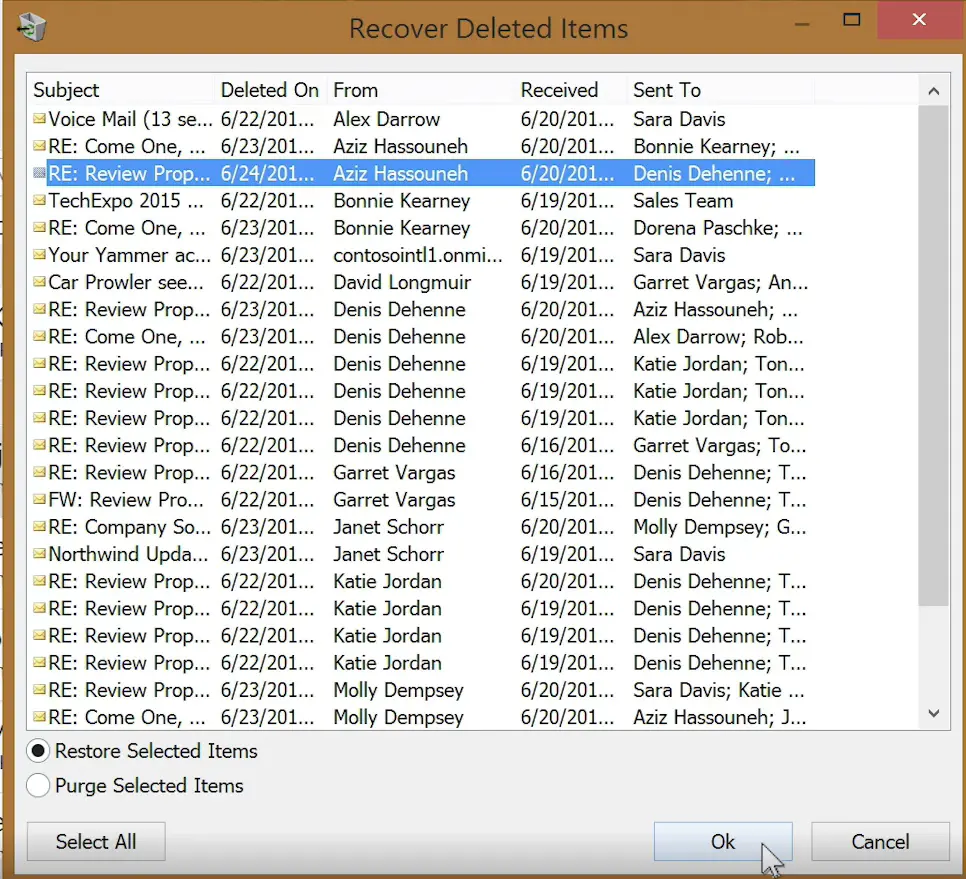Click the TechExpo 2015 envelope icon
966x879 pixels.
coord(40,200)
